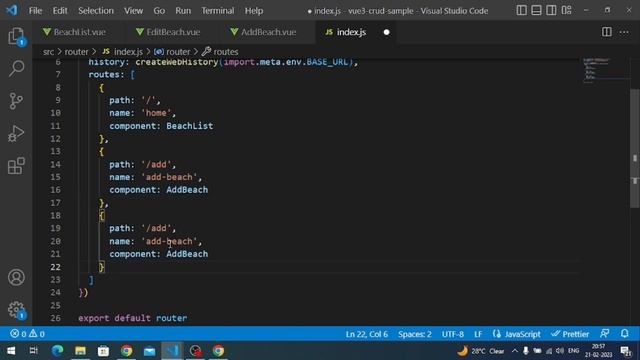Click the unsaved dot on index.js tab

pos(386,32)
